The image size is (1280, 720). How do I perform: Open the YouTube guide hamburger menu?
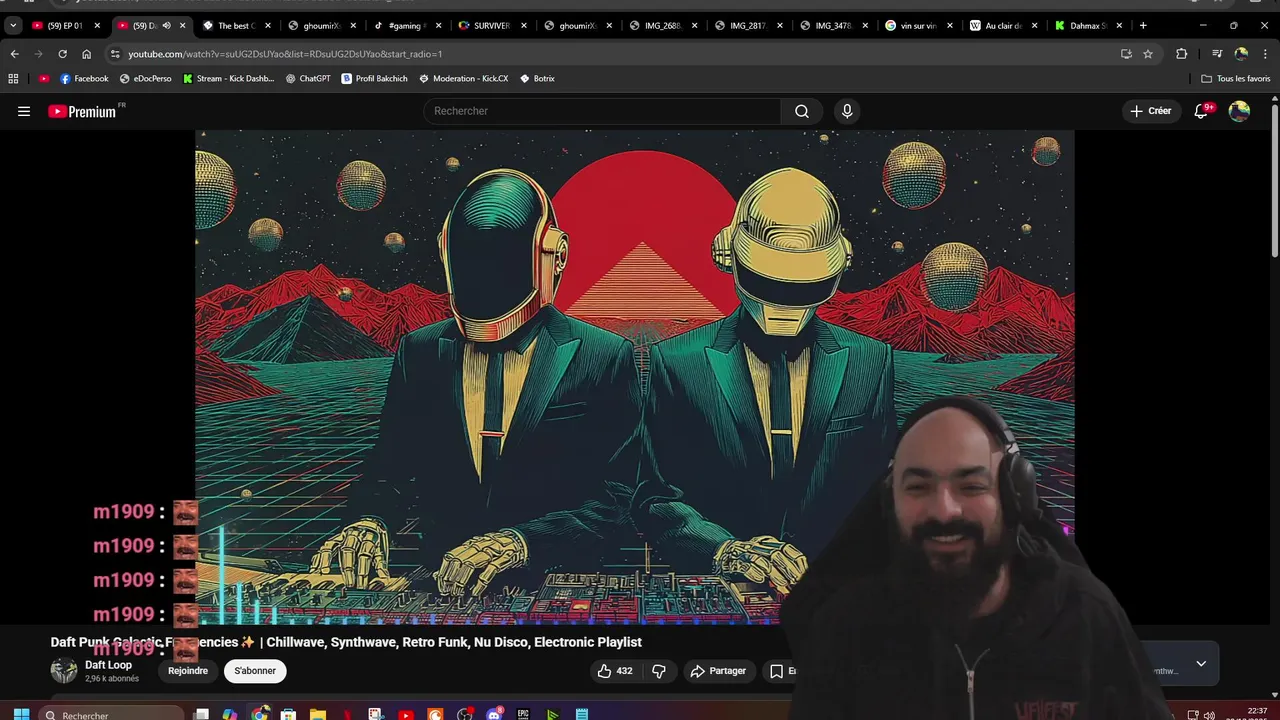pyautogui.click(x=24, y=111)
